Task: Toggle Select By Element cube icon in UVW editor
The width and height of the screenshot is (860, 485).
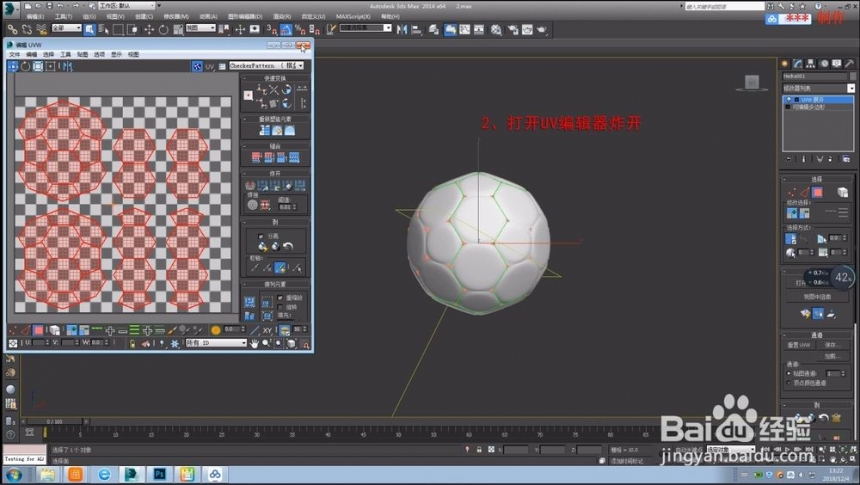Action: pyautogui.click(x=55, y=330)
